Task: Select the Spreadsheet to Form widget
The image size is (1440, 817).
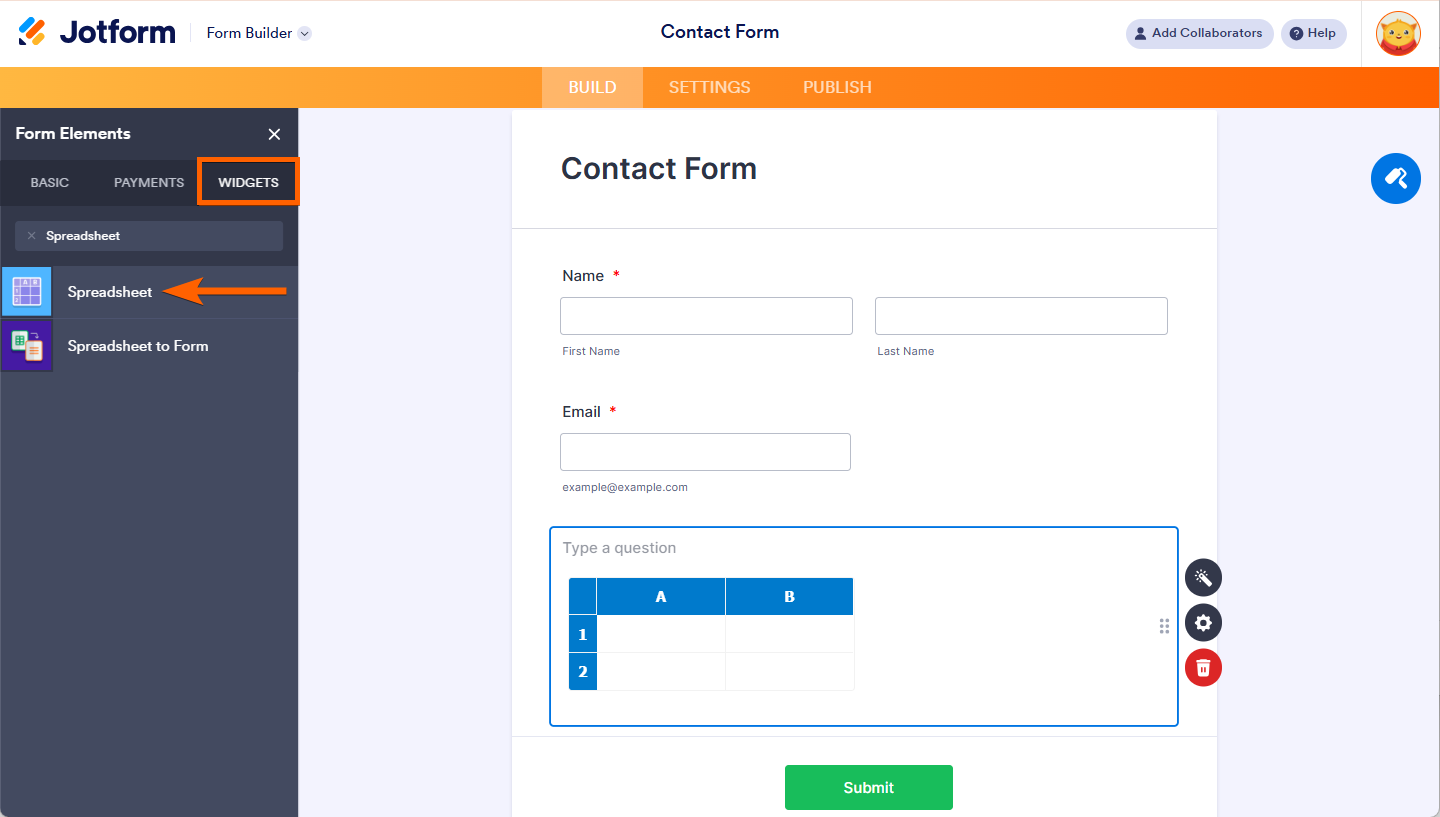Action: point(138,346)
